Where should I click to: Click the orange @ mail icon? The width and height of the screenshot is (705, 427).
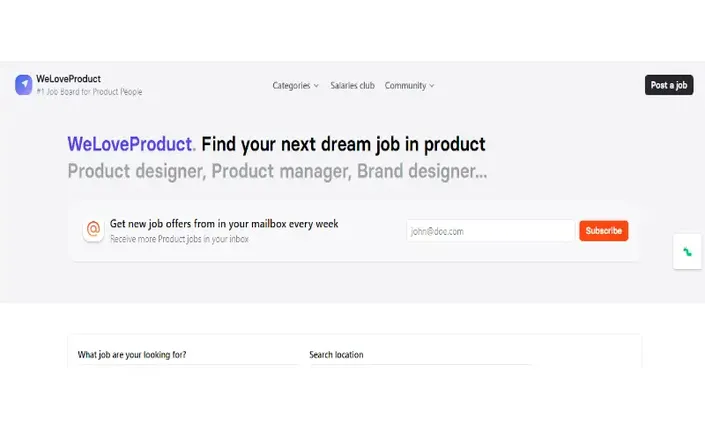coord(94,230)
